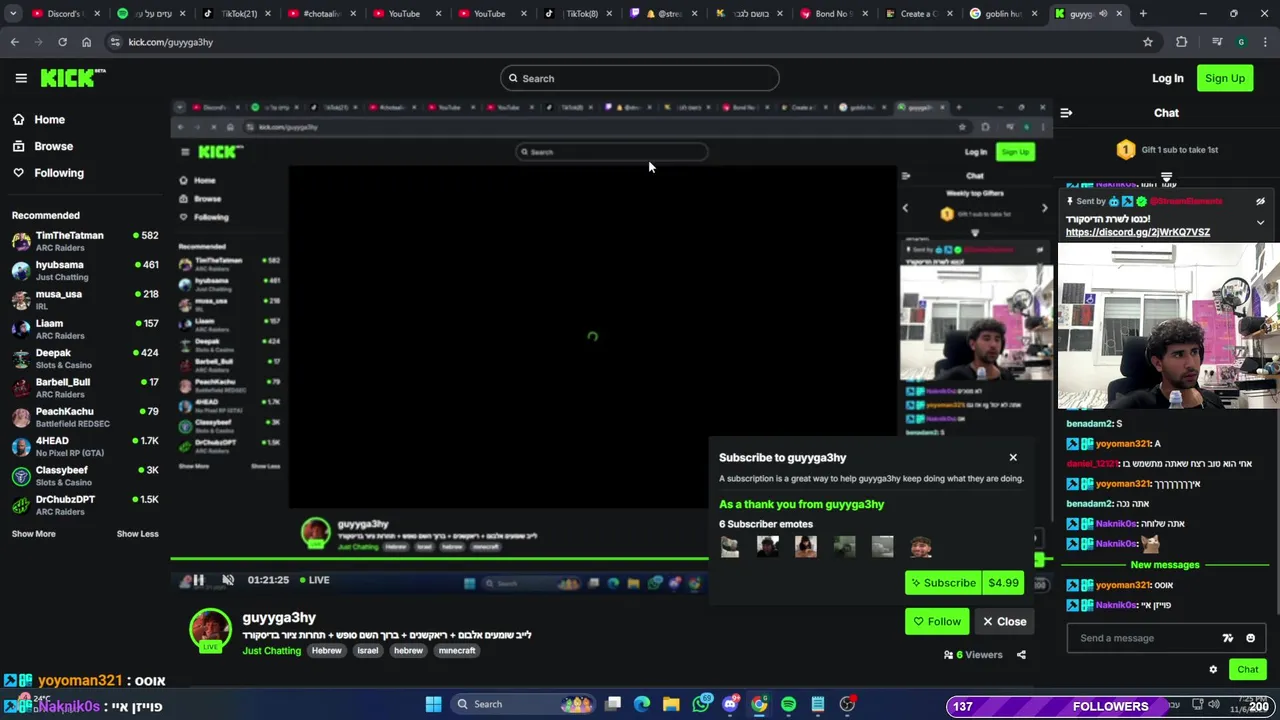The image size is (1280, 720).
Task: Open File Explorer from the taskbar
Action: point(671,704)
